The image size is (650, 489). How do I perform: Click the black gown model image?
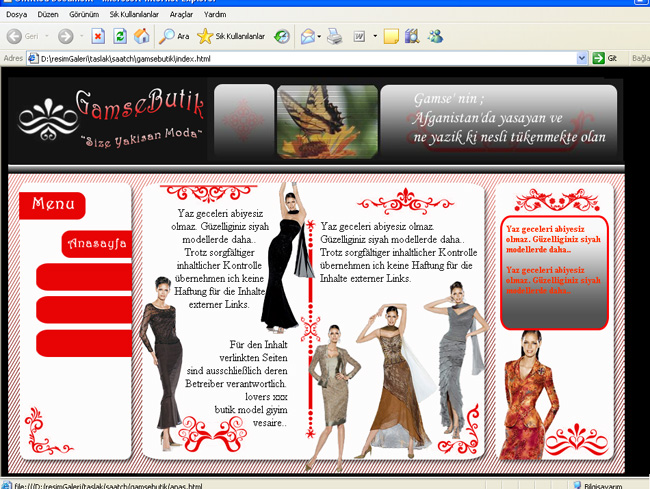click(287, 257)
